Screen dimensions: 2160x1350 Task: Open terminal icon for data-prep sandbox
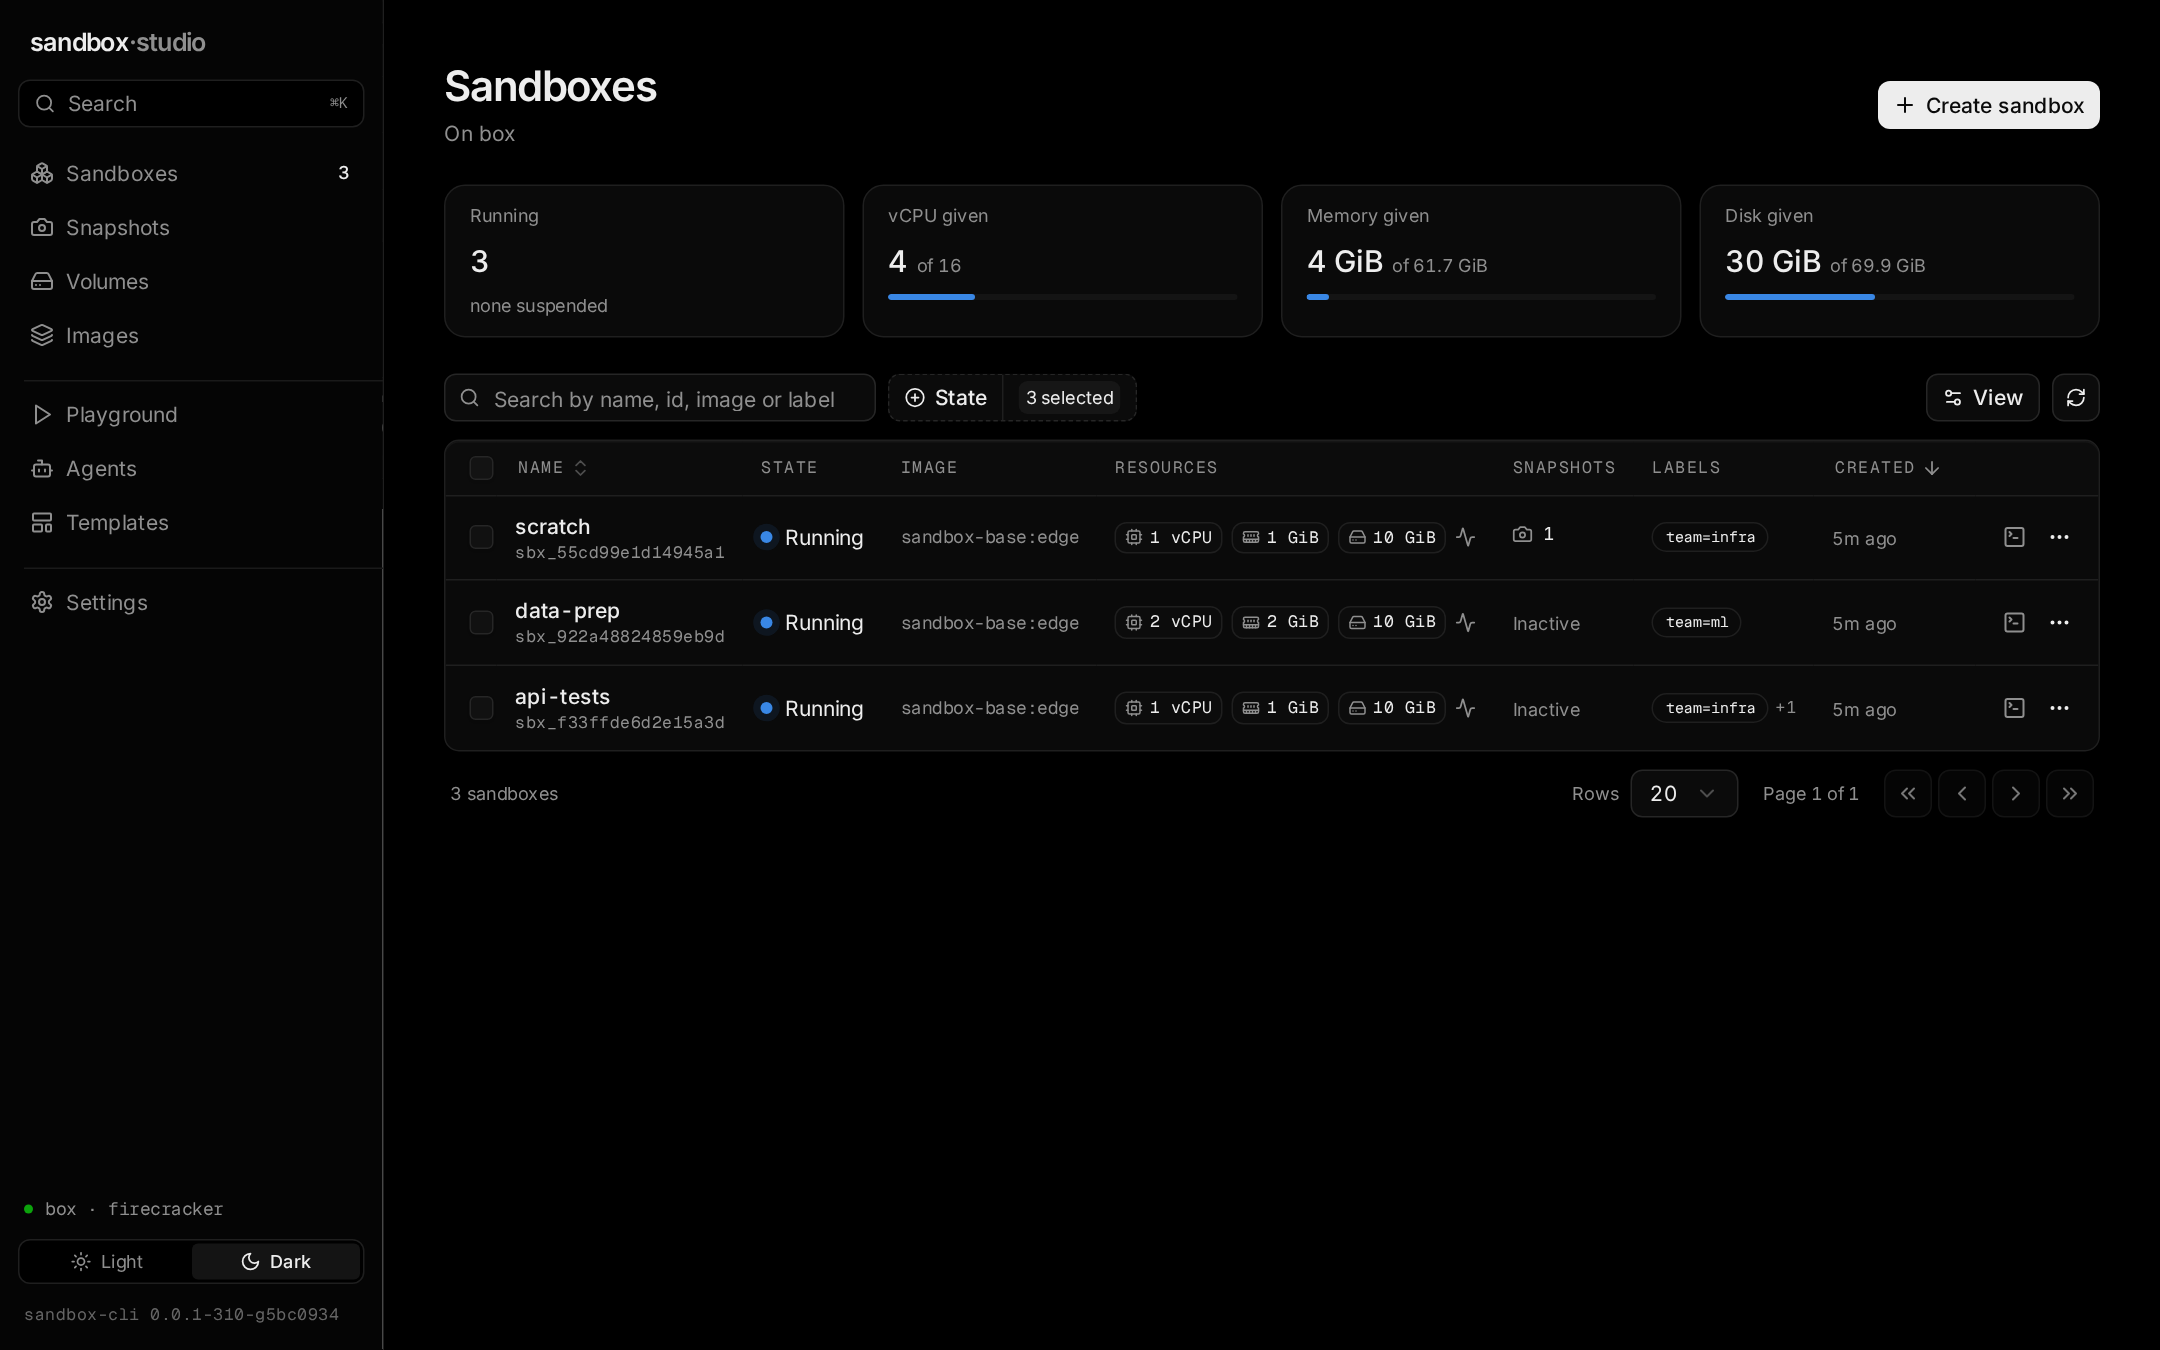pyautogui.click(x=2014, y=622)
